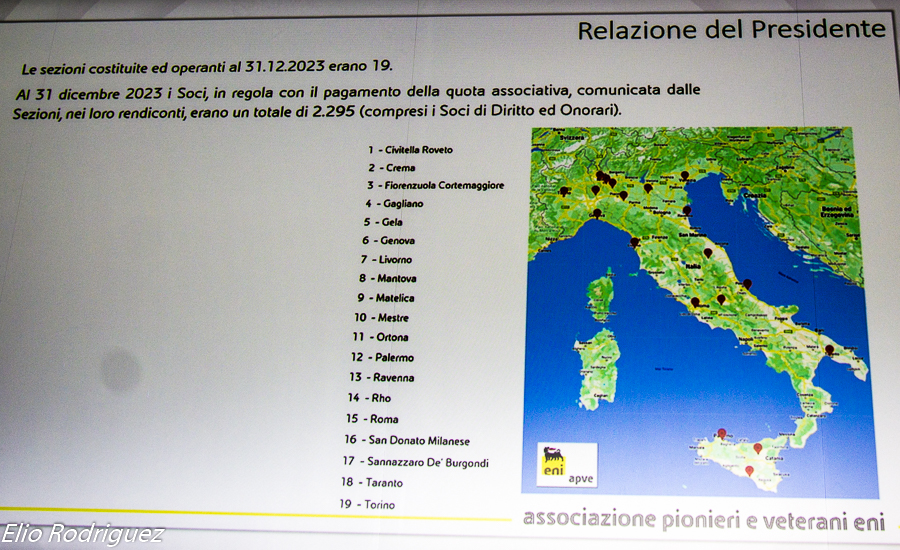Image resolution: width=900 pixels, height=550 pixels.
Task: Click the Genova pin on the Ligurian coast
Action: click(x=597, y=214)
